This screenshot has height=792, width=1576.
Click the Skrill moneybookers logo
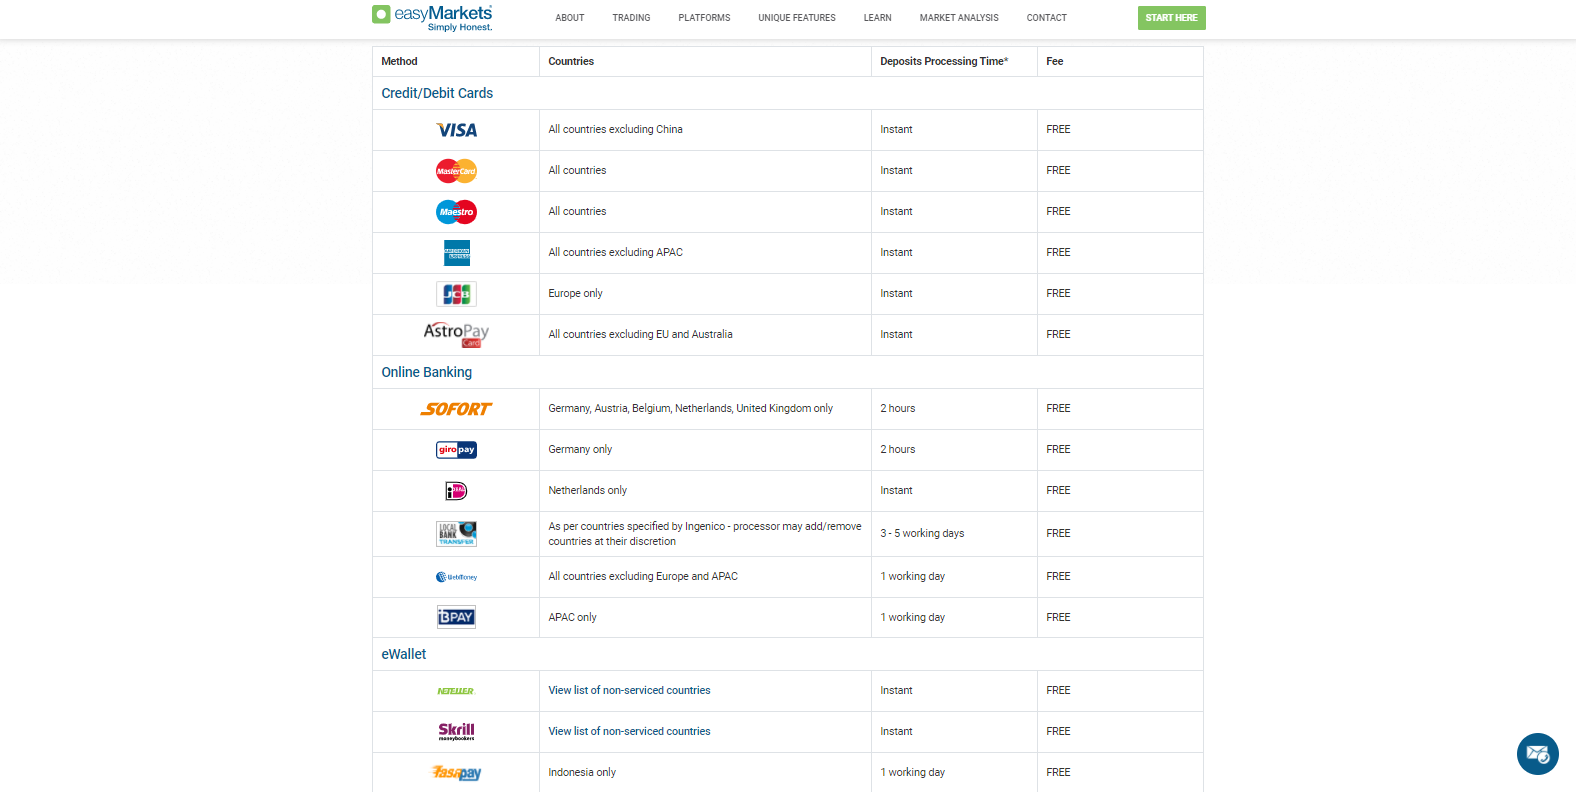(456, 731)
